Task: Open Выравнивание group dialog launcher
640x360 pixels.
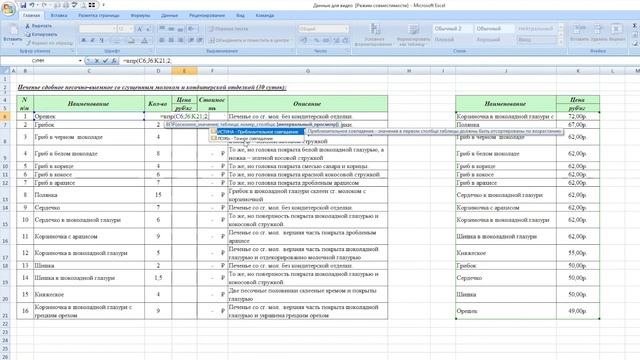Action: pyautogui.click(x=293, y=51)
